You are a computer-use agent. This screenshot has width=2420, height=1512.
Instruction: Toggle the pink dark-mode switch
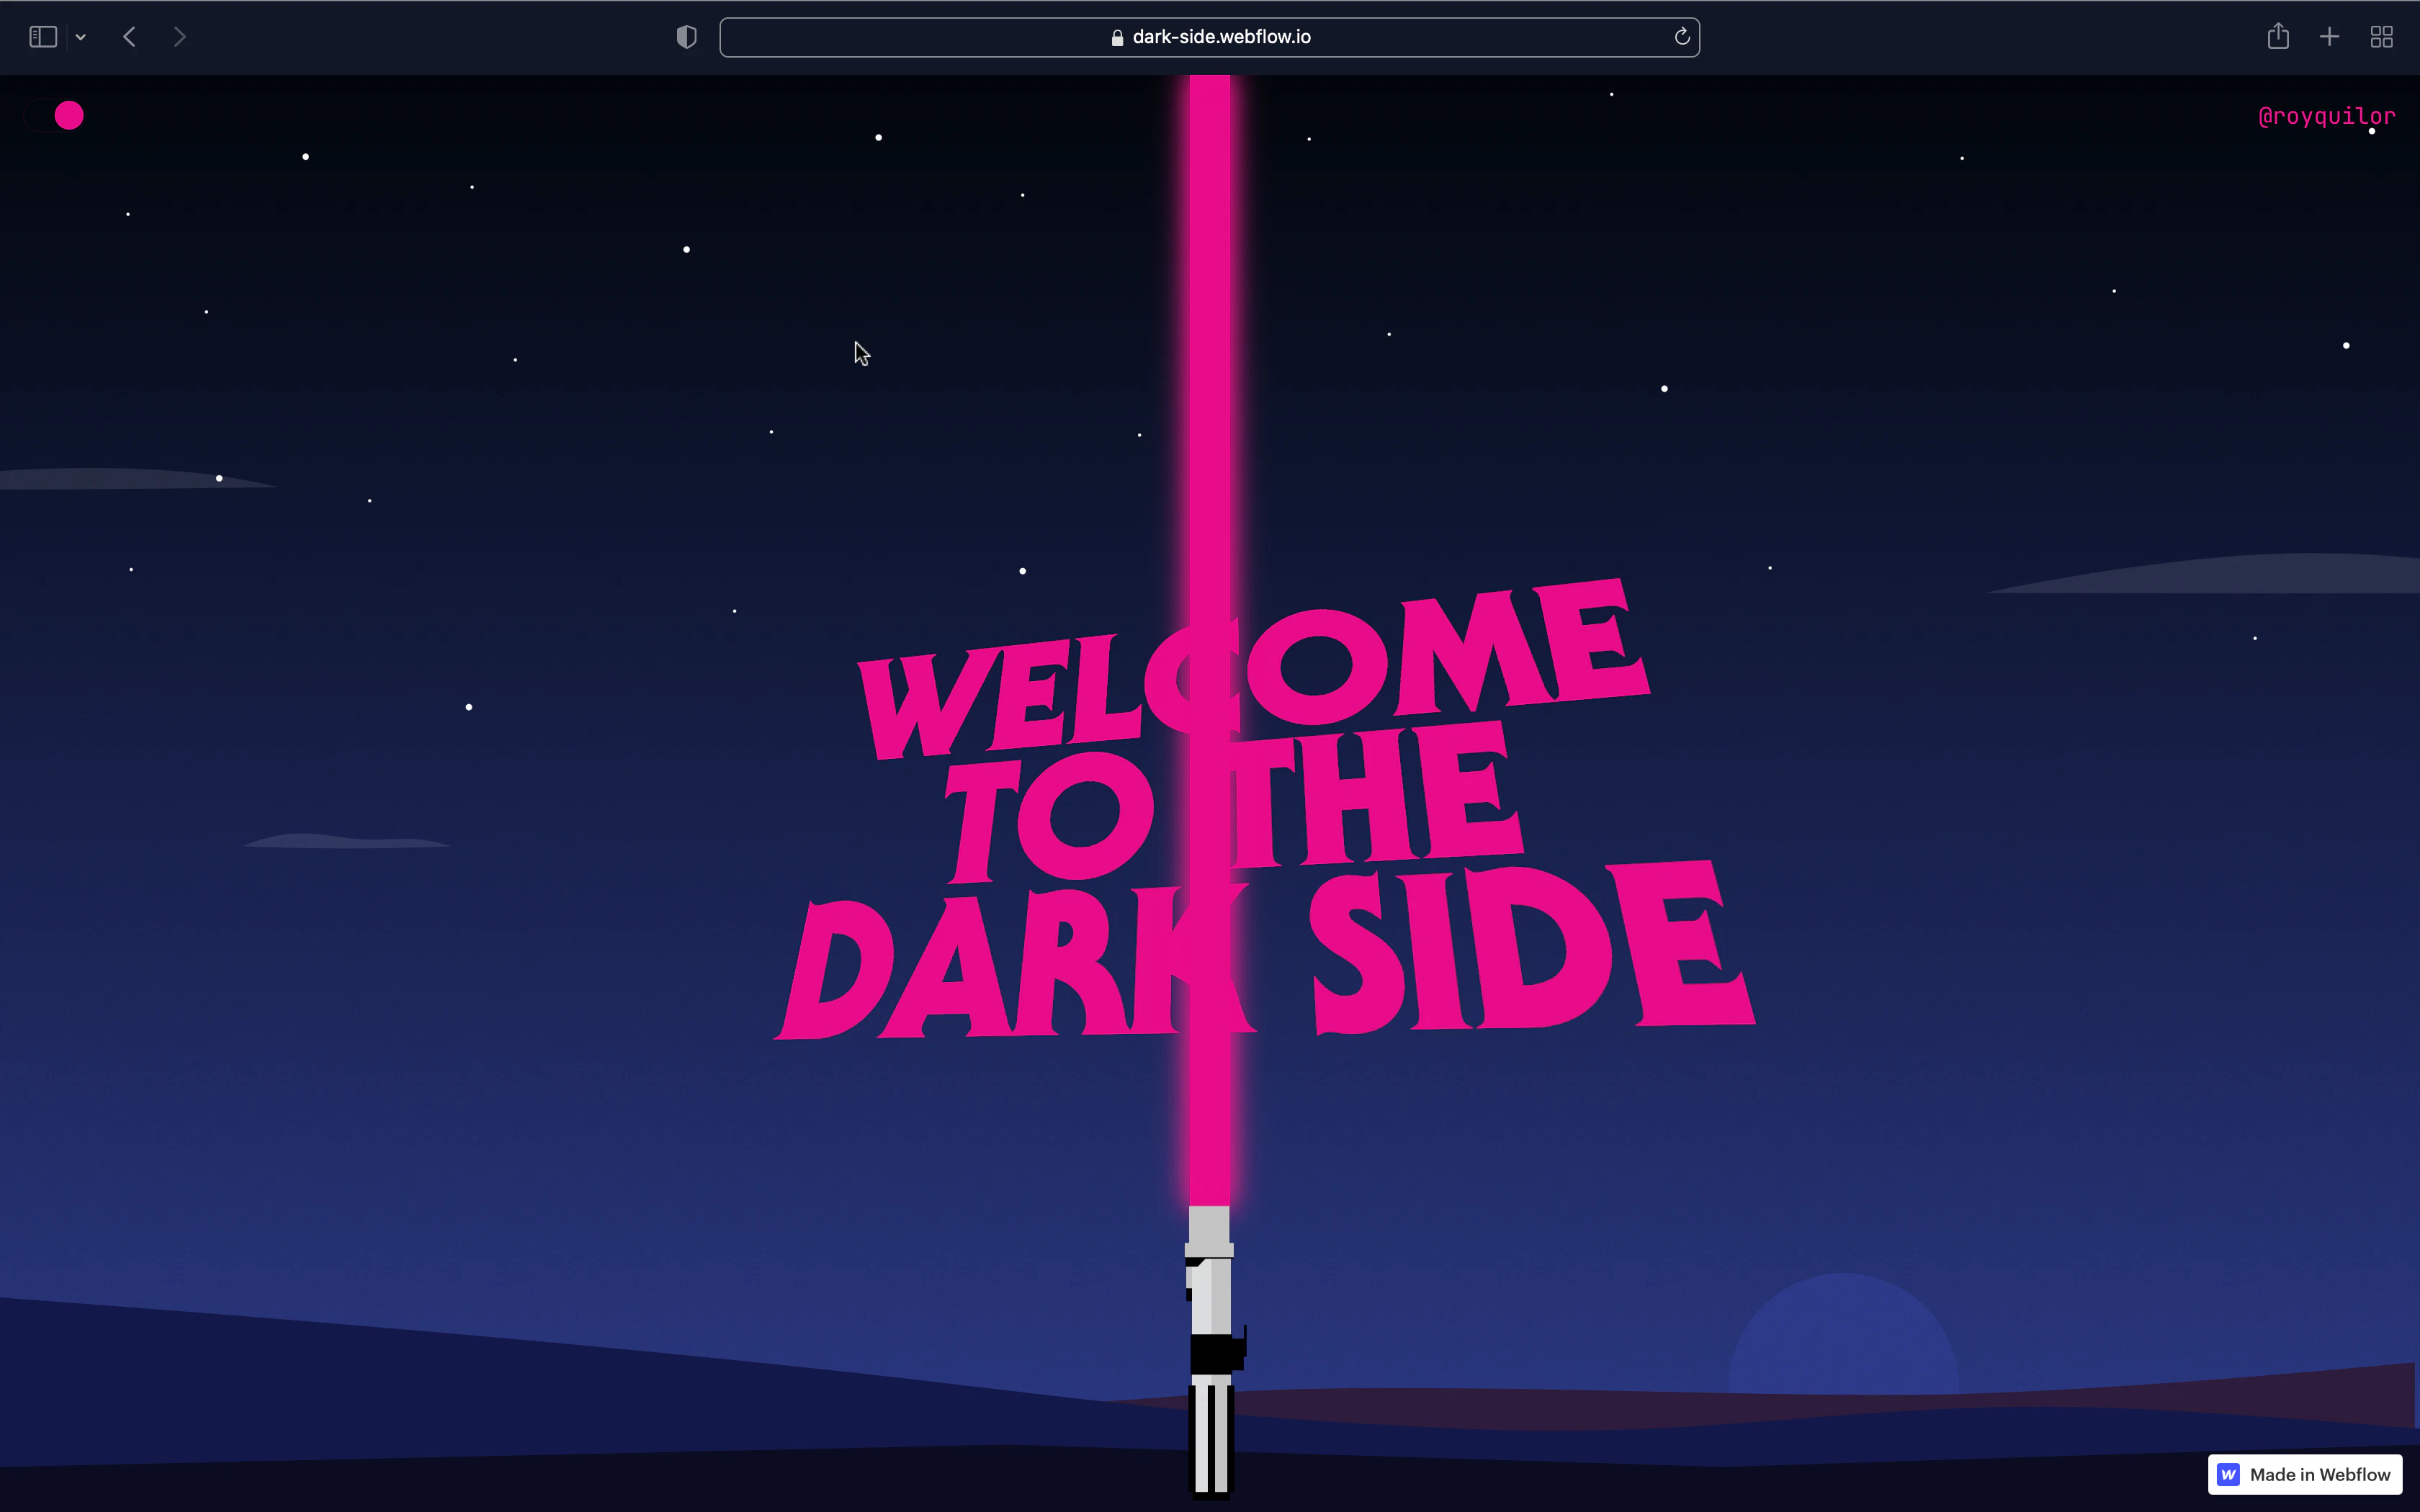(56, 116)
